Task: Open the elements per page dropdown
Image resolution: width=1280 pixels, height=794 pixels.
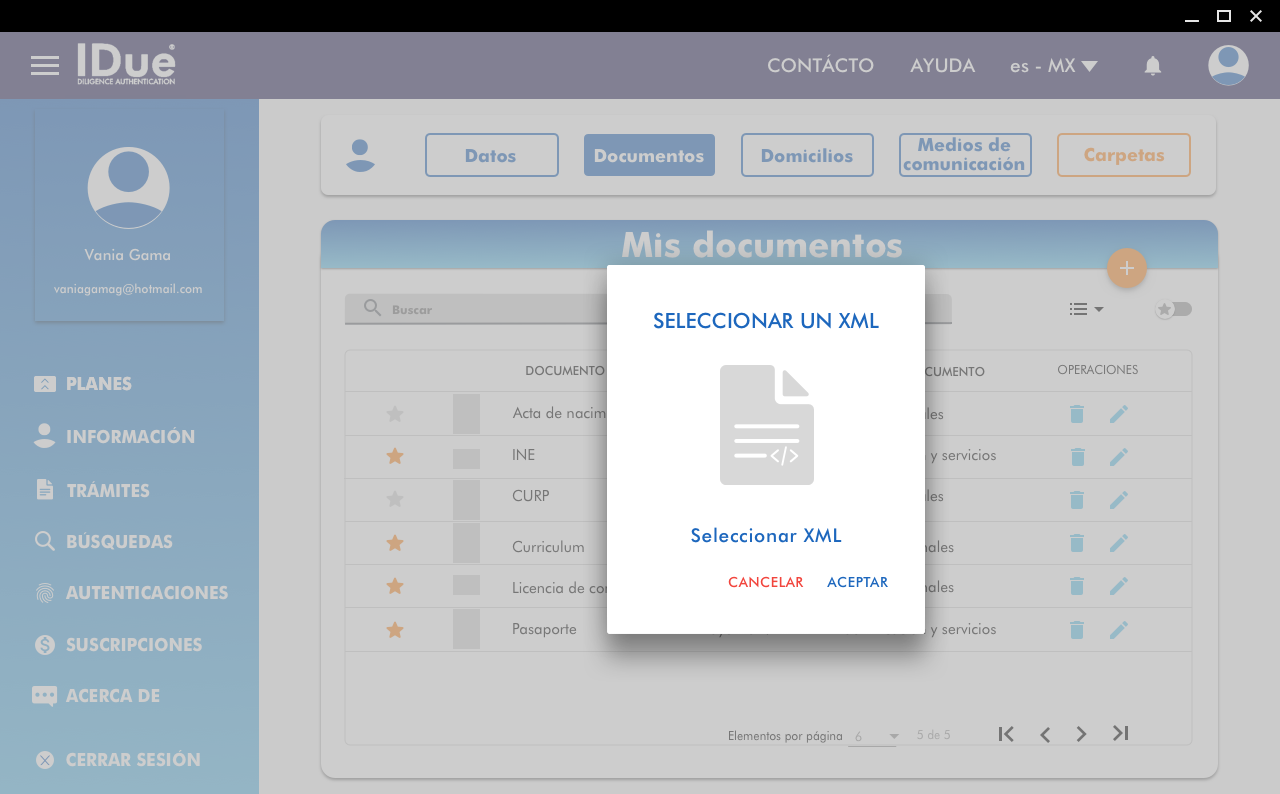Action: click(x=875, y=736)
